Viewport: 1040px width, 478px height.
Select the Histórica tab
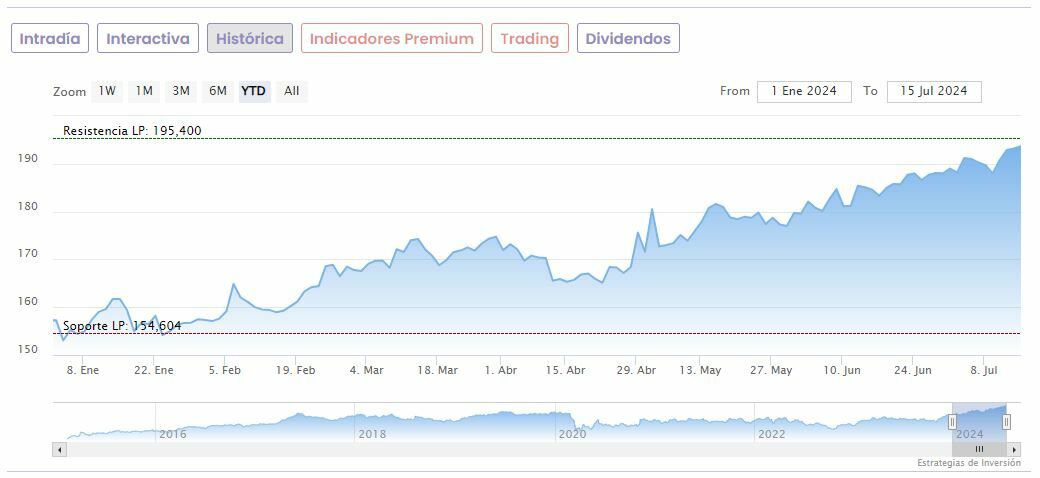pyautogui.click(x=250, y=39)
